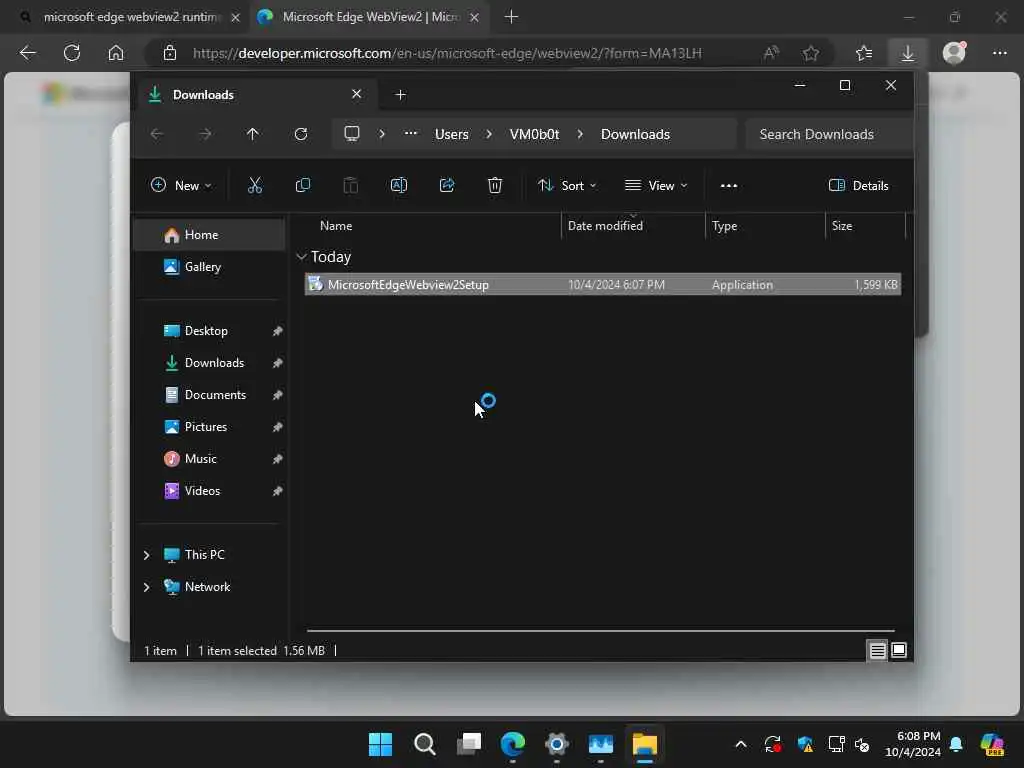This screenshot has height=768, width=1024.
Task: Expand chevron after Users in breadcrumb
Action: pos(488,134)
